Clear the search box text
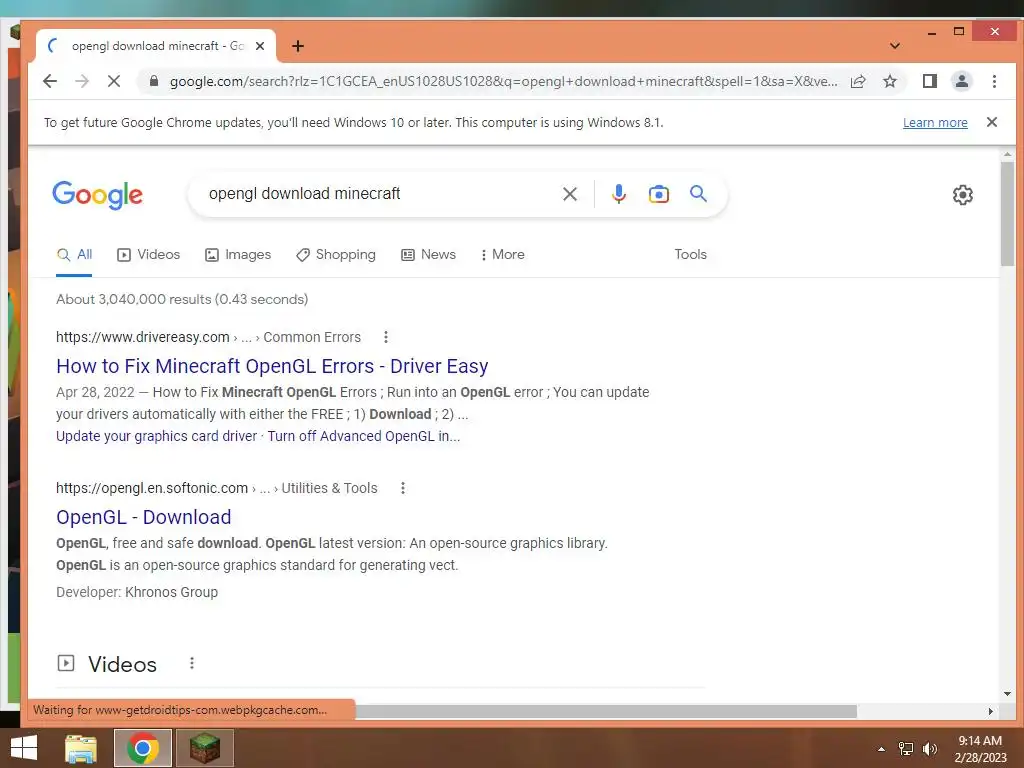This screenshot has height=768, width=1024. [569, 194]
